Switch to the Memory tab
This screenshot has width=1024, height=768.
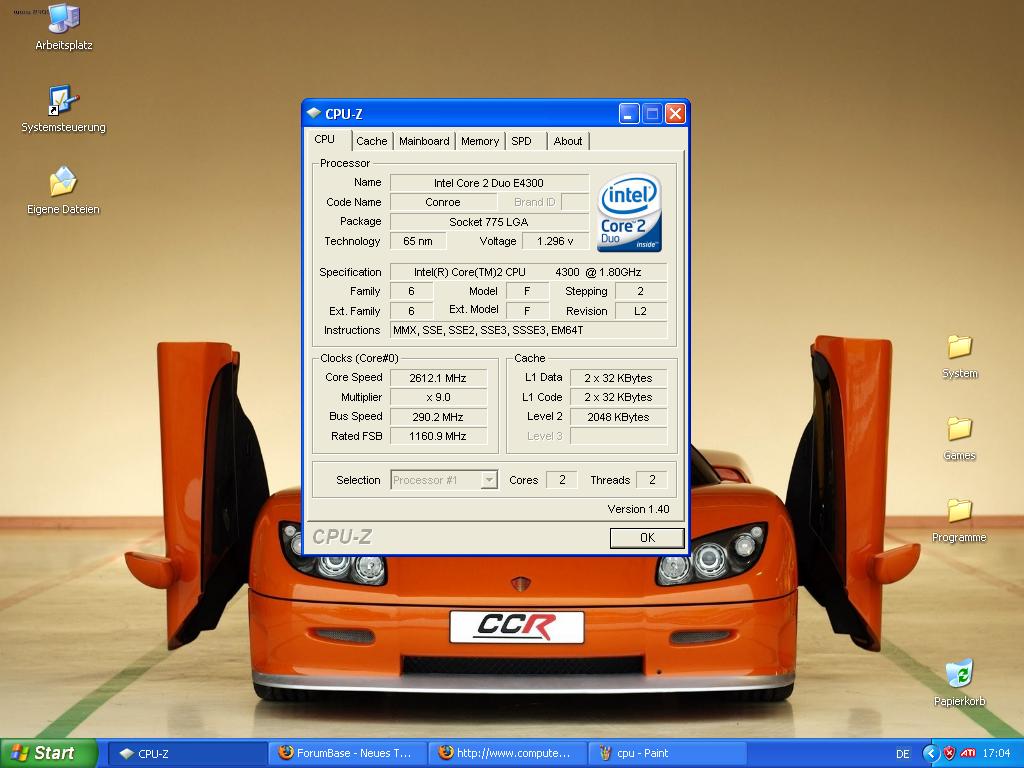tap(479, 141)
